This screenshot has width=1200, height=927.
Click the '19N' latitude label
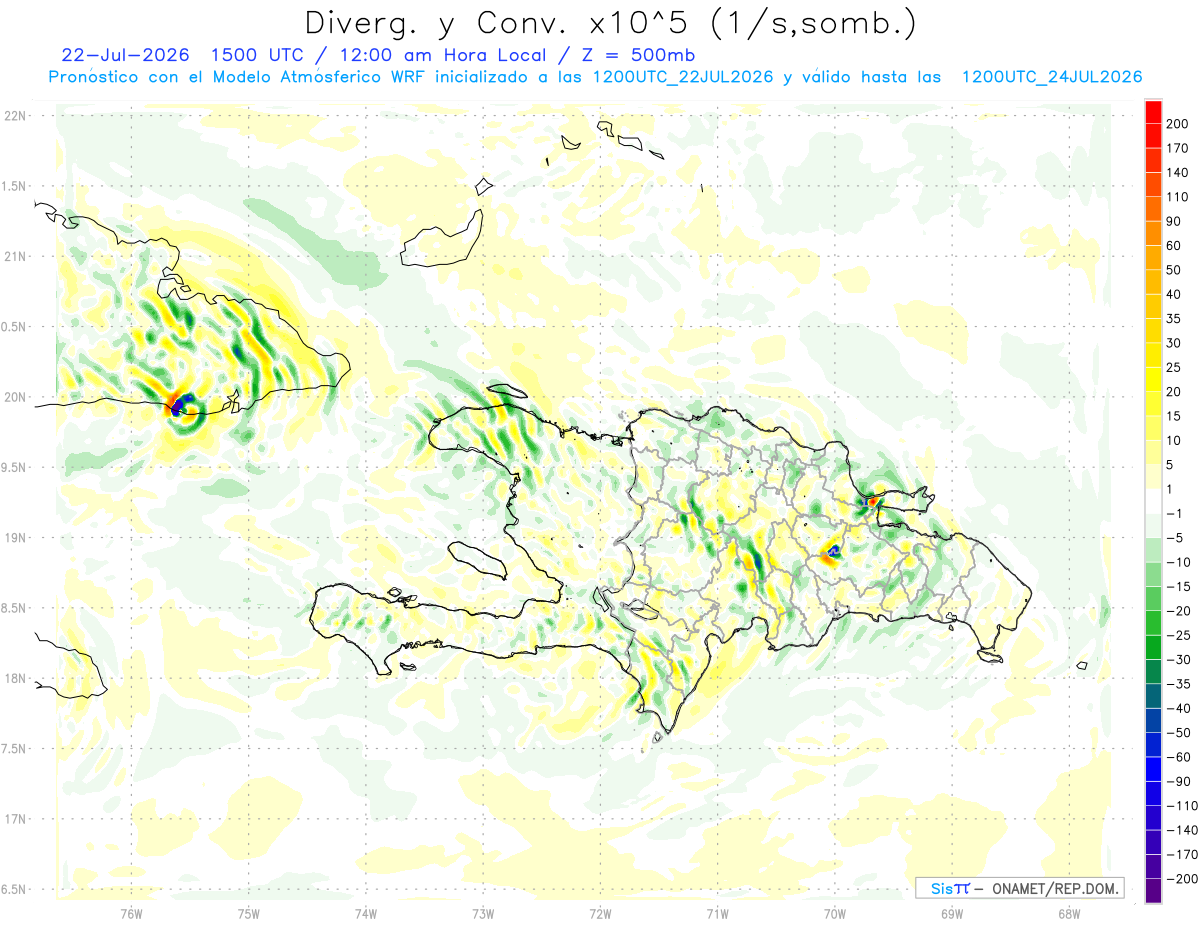pyautogui.click(x=14, y=538)
